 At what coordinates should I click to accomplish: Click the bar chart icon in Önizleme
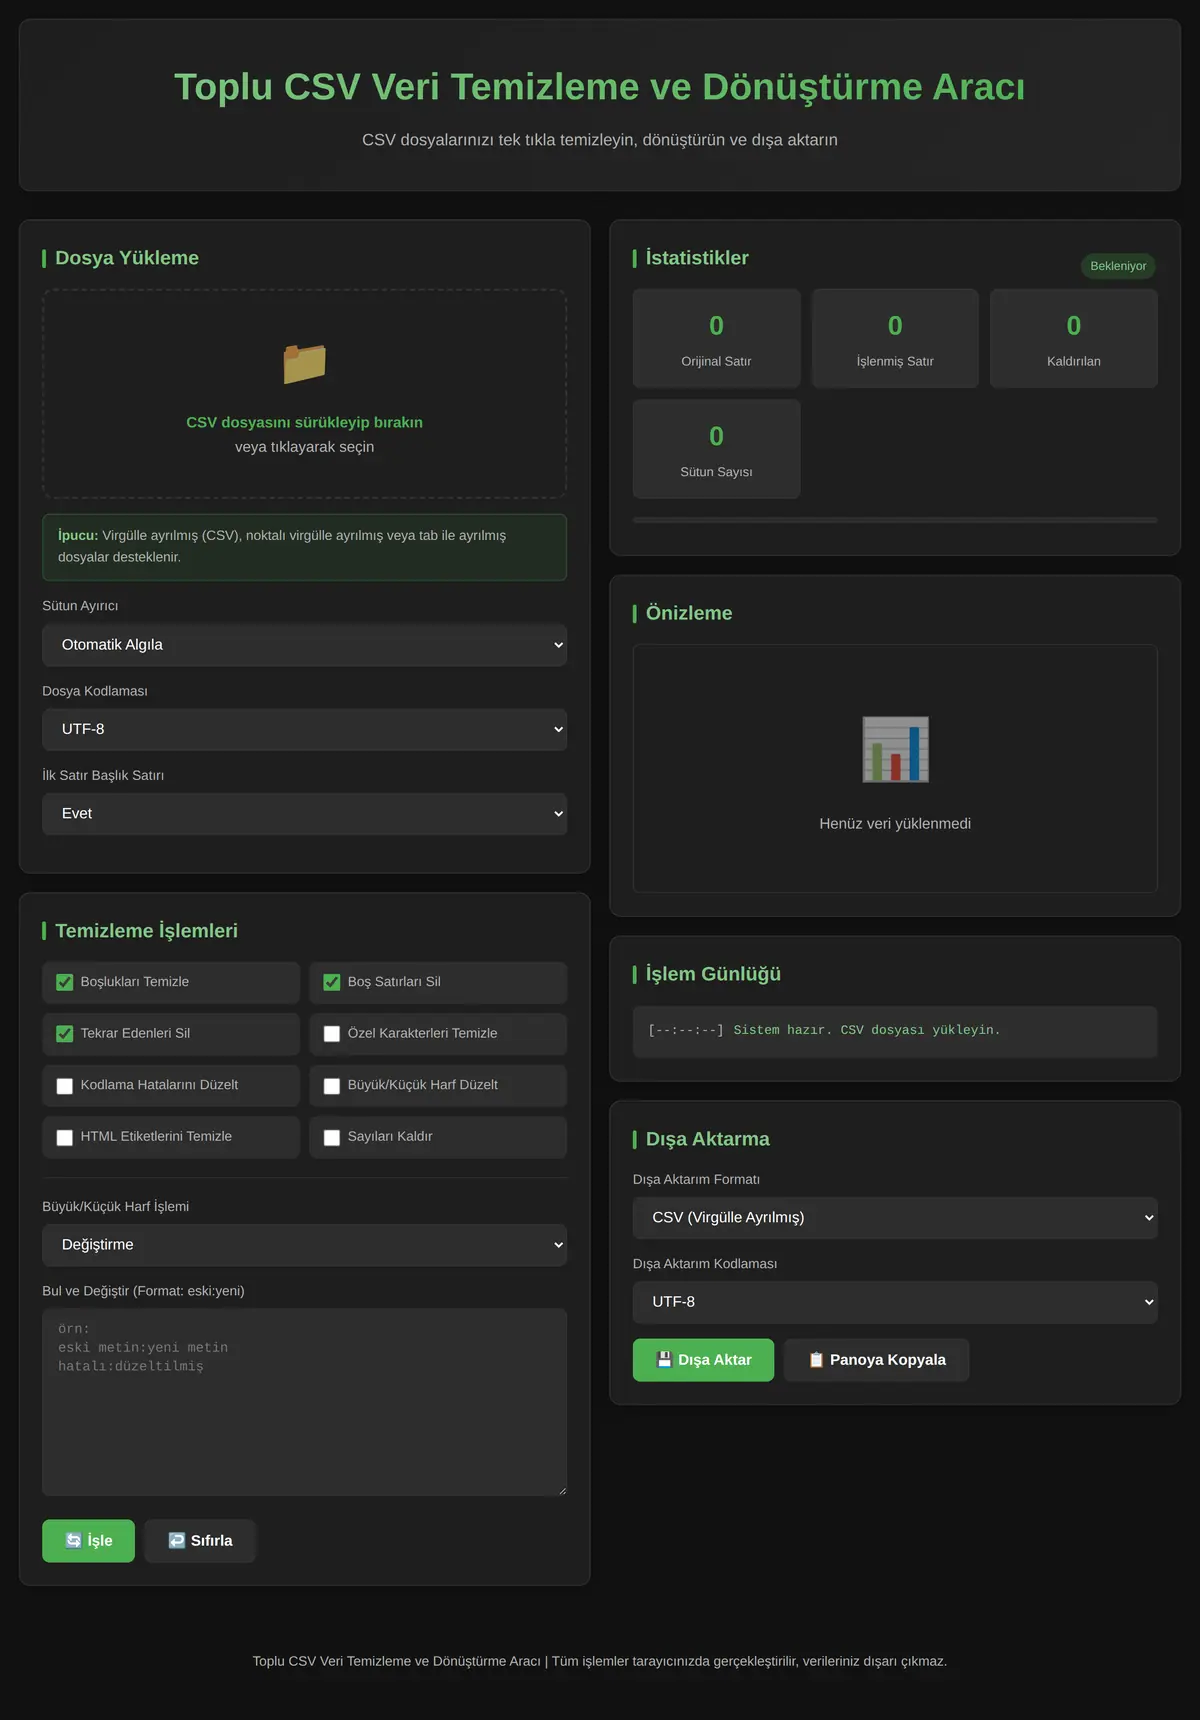coord(895,749)
